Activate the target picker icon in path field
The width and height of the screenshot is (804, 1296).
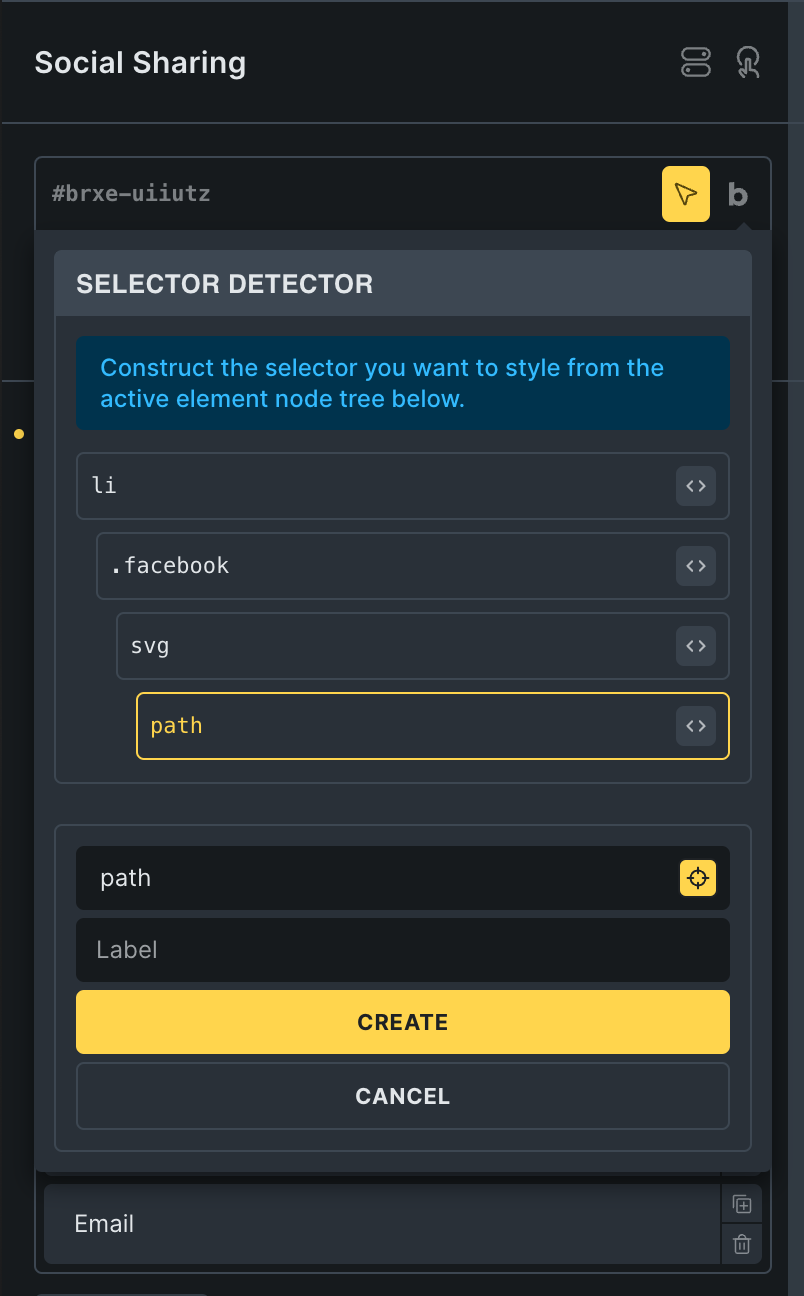(x=697, y=878)
